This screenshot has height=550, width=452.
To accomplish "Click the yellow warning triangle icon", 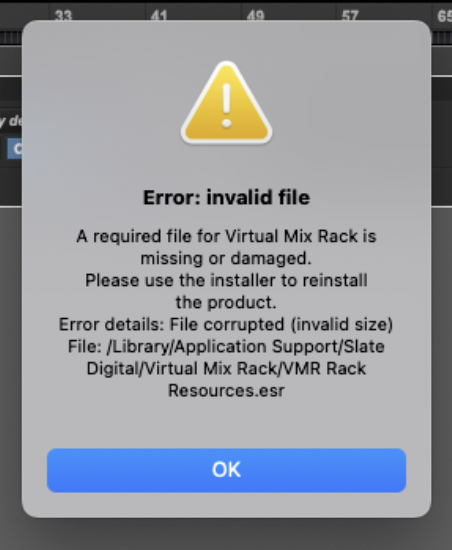I will [226, 103].
